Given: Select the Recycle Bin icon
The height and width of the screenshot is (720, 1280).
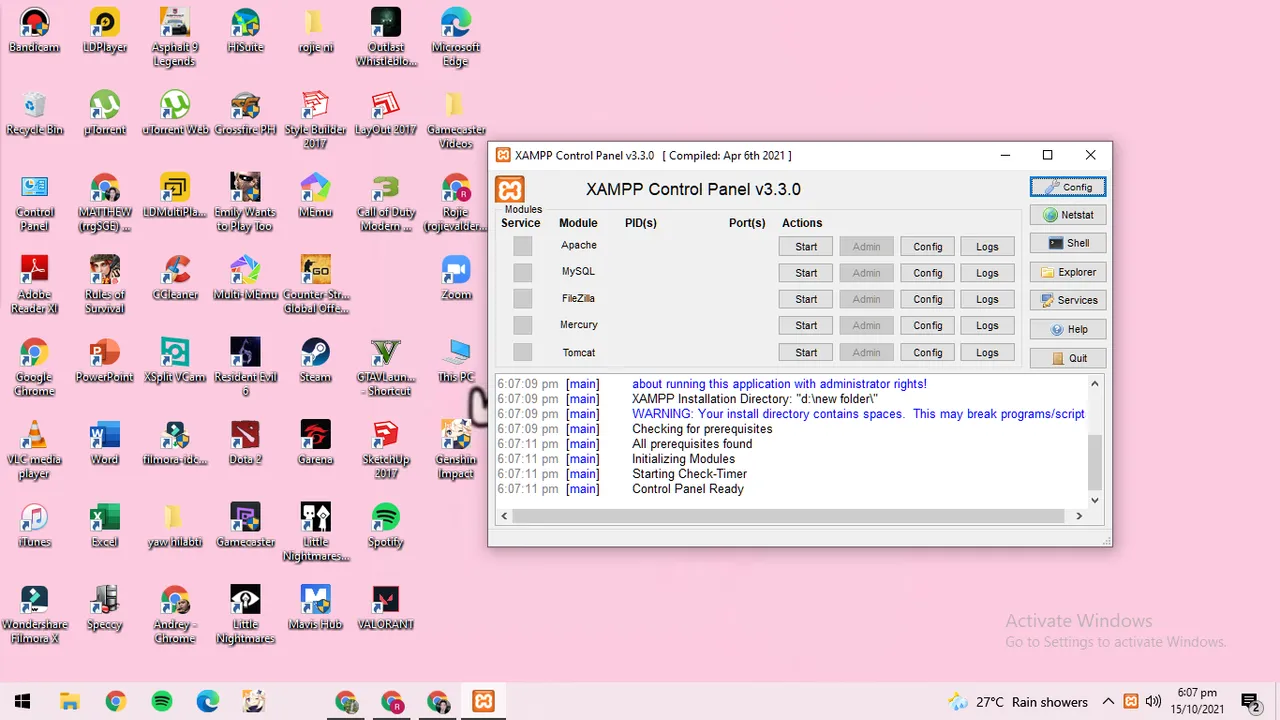Looking at the screenshot, I should [35, 113].
